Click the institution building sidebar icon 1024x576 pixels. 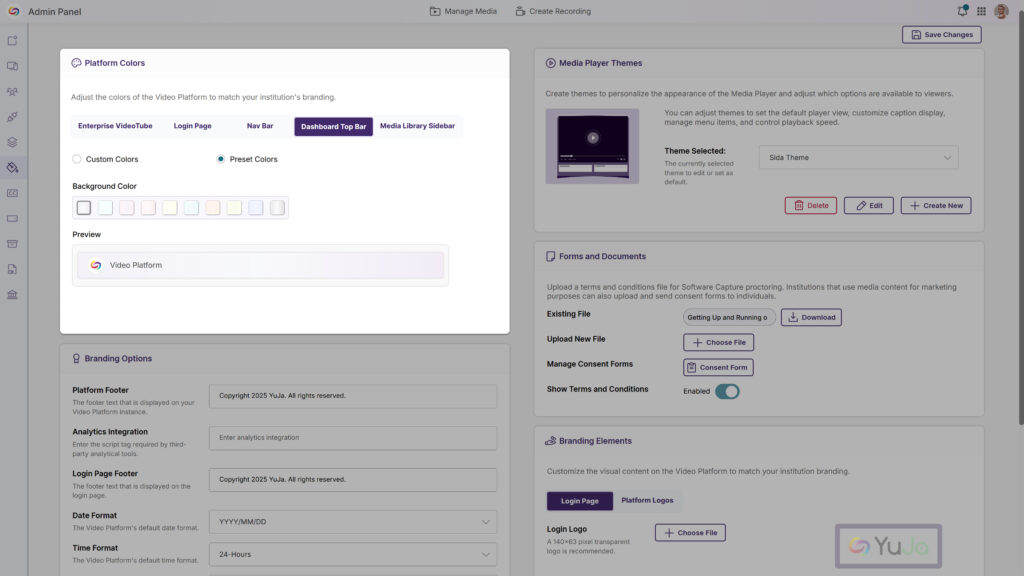click(x=12, y=295)
